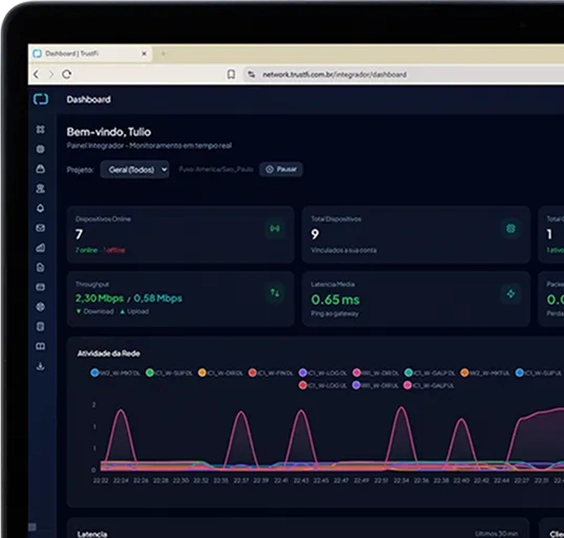
Task: Click the first pink peak in activity chart
Action: [121, 410]
